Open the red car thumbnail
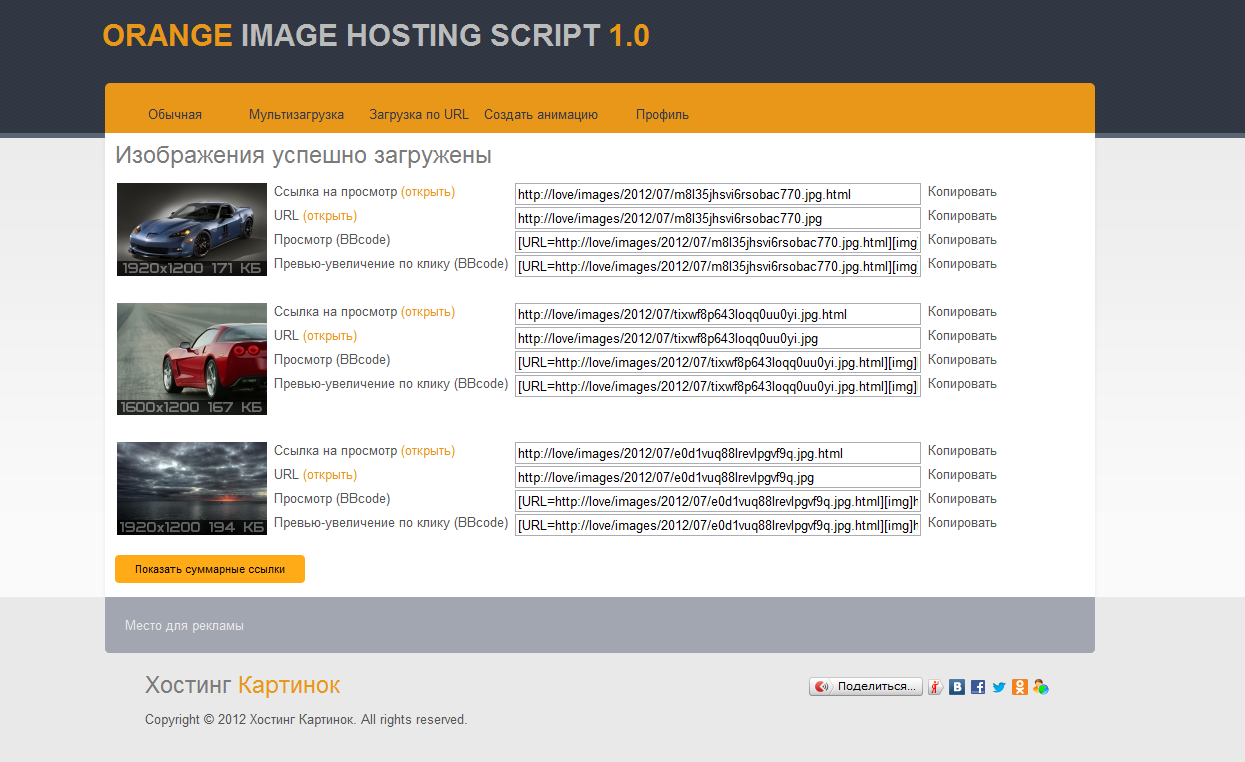The width and height of the screenshot is (1245, 762). [192, 359]
